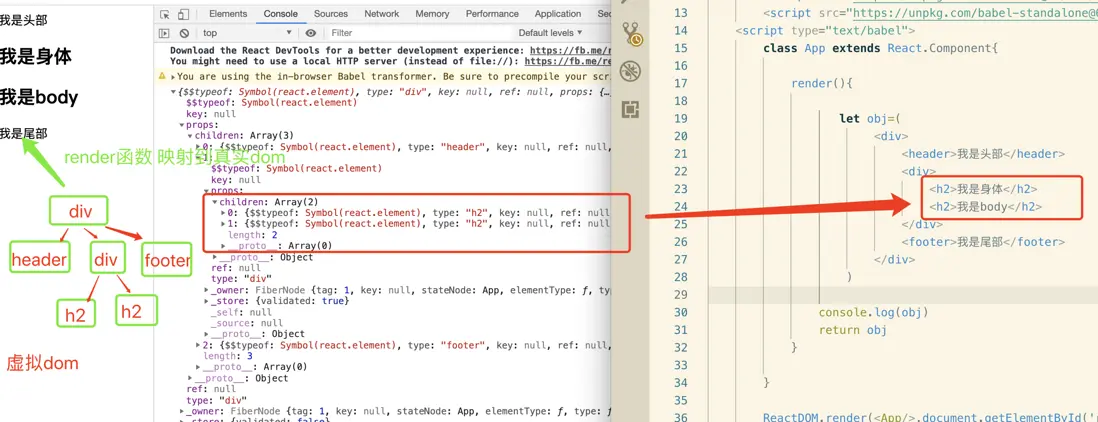Open the Default levels dropdown
Viewport: 1098px width, 422px height.
550,33
